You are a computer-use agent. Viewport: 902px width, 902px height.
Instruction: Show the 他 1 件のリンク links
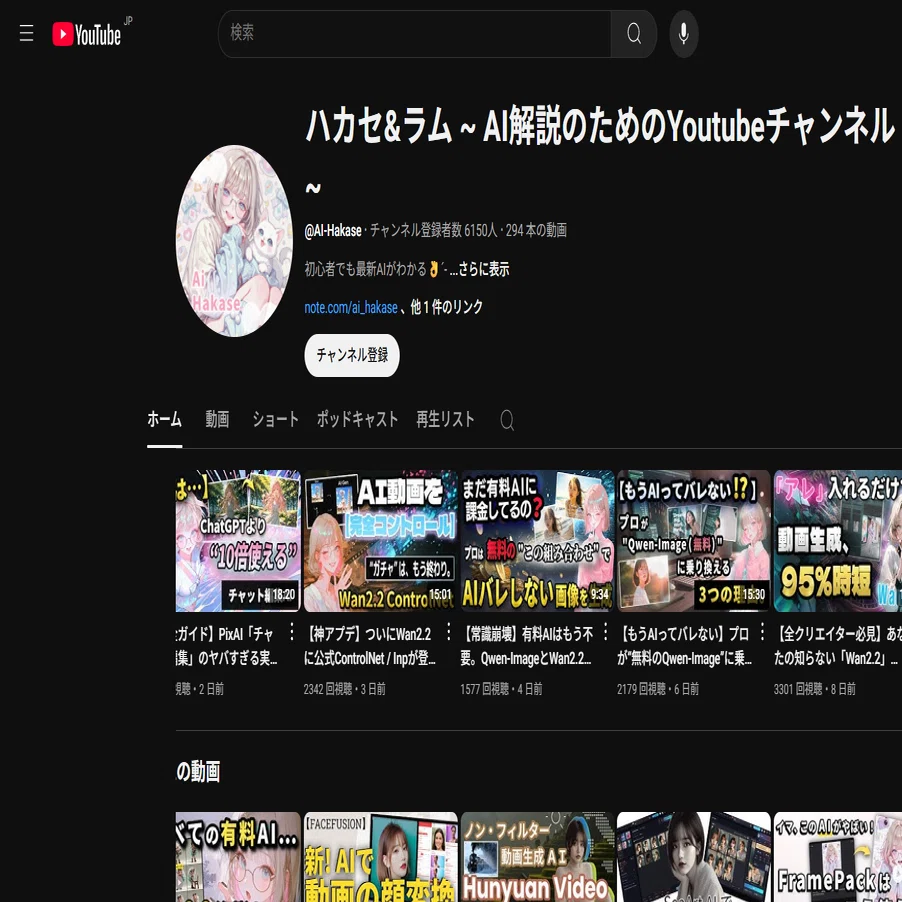446,307
